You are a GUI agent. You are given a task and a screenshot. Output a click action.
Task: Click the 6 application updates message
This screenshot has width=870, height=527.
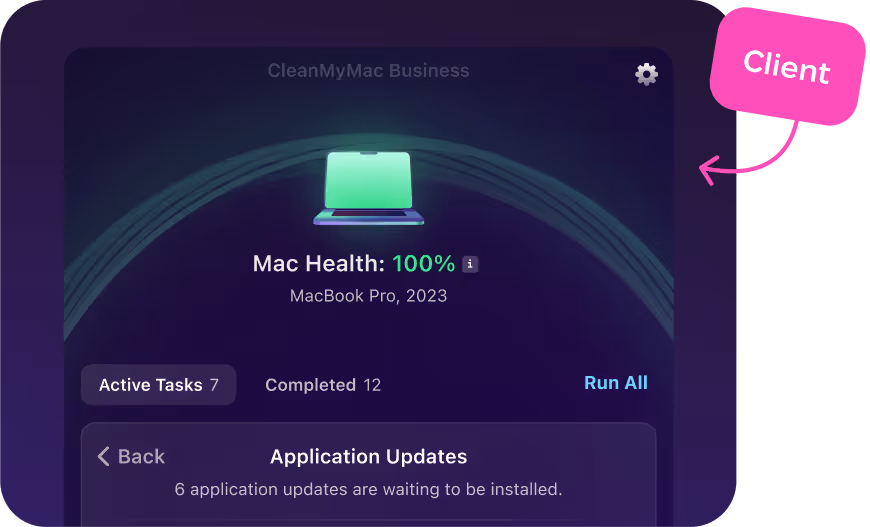368,489
